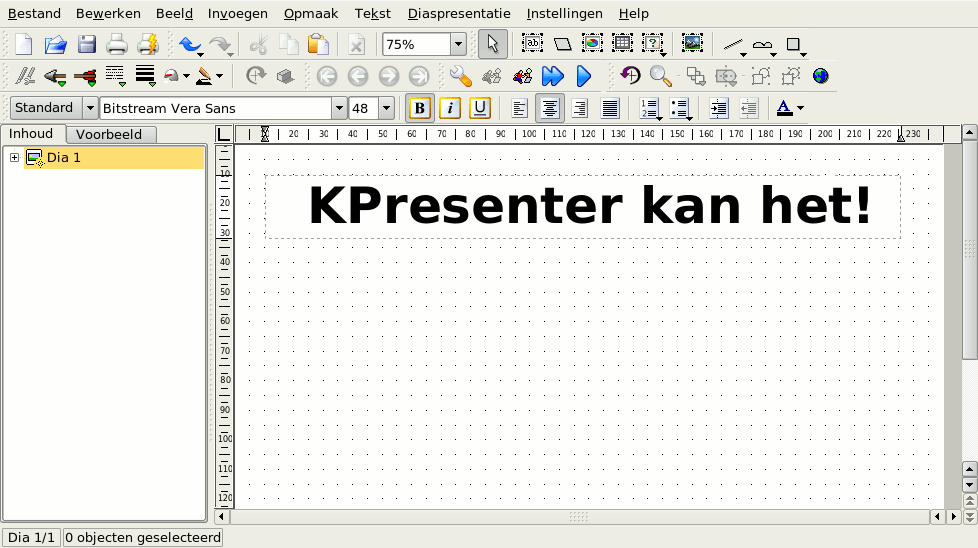Start the slideshow from first slide
This screenshot has height=548, width=978.
(x=552, y=76)
